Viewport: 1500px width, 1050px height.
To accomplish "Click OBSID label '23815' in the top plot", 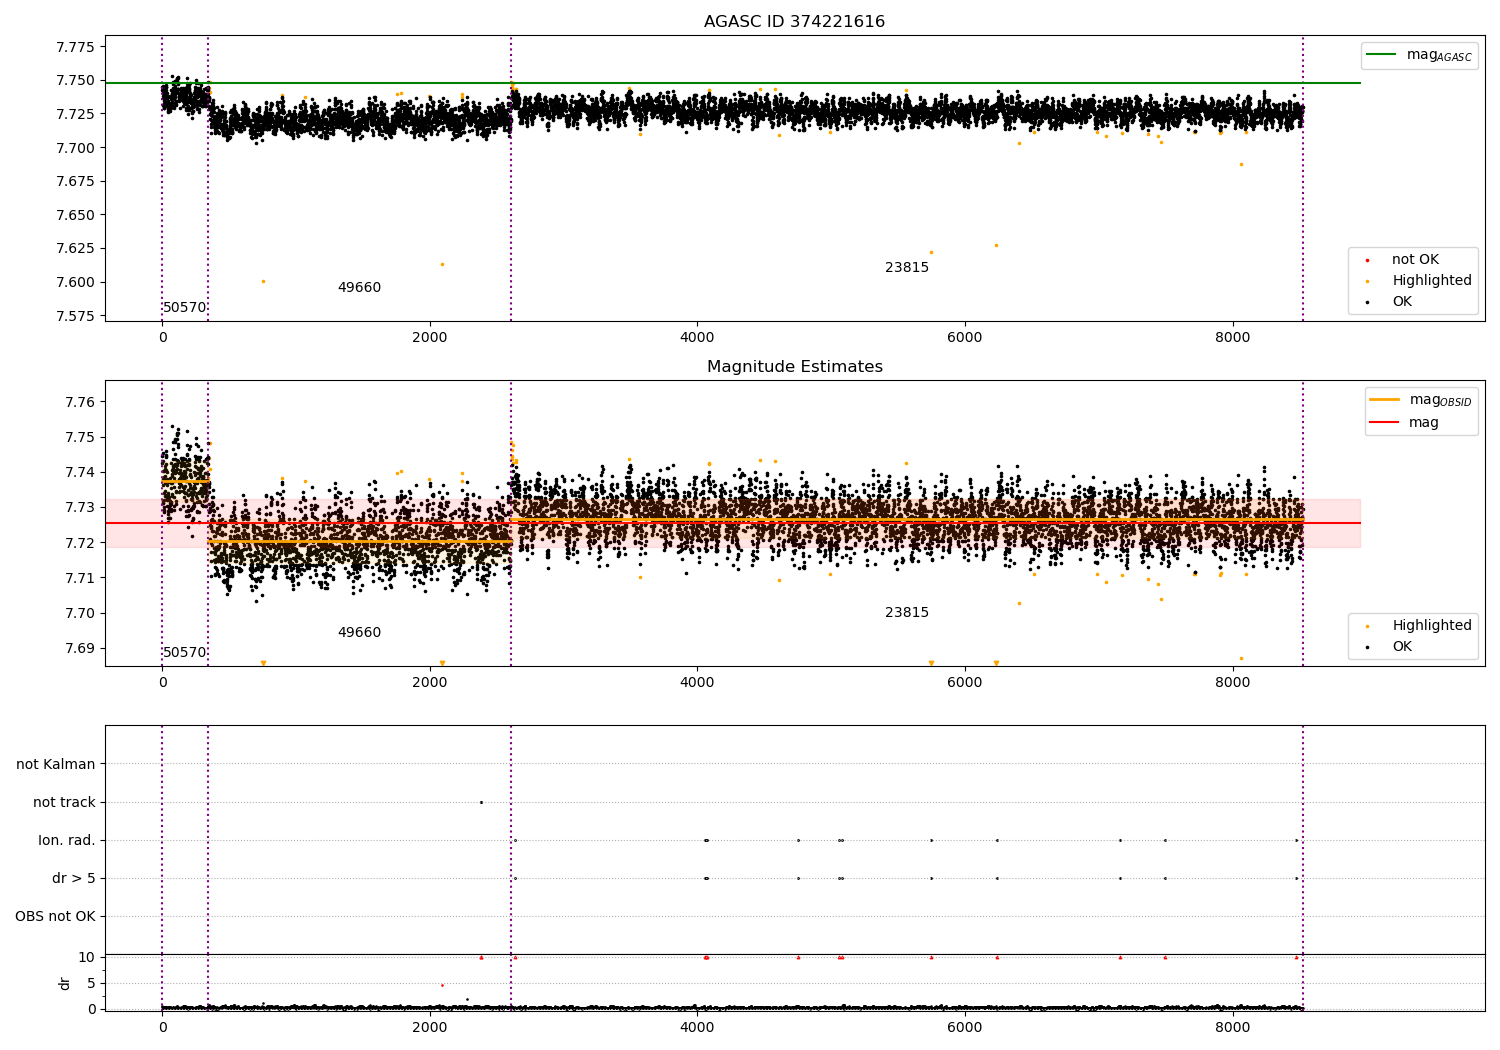I will [907, 268].
